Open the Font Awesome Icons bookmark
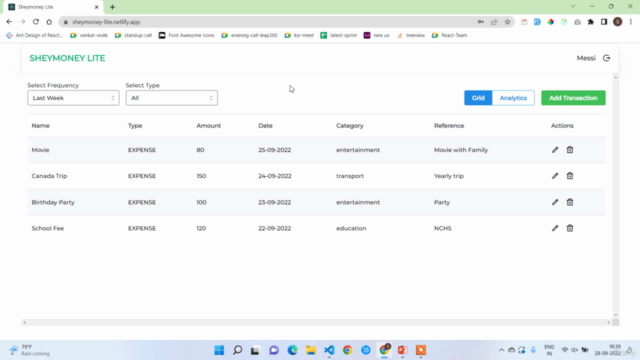 187,36
